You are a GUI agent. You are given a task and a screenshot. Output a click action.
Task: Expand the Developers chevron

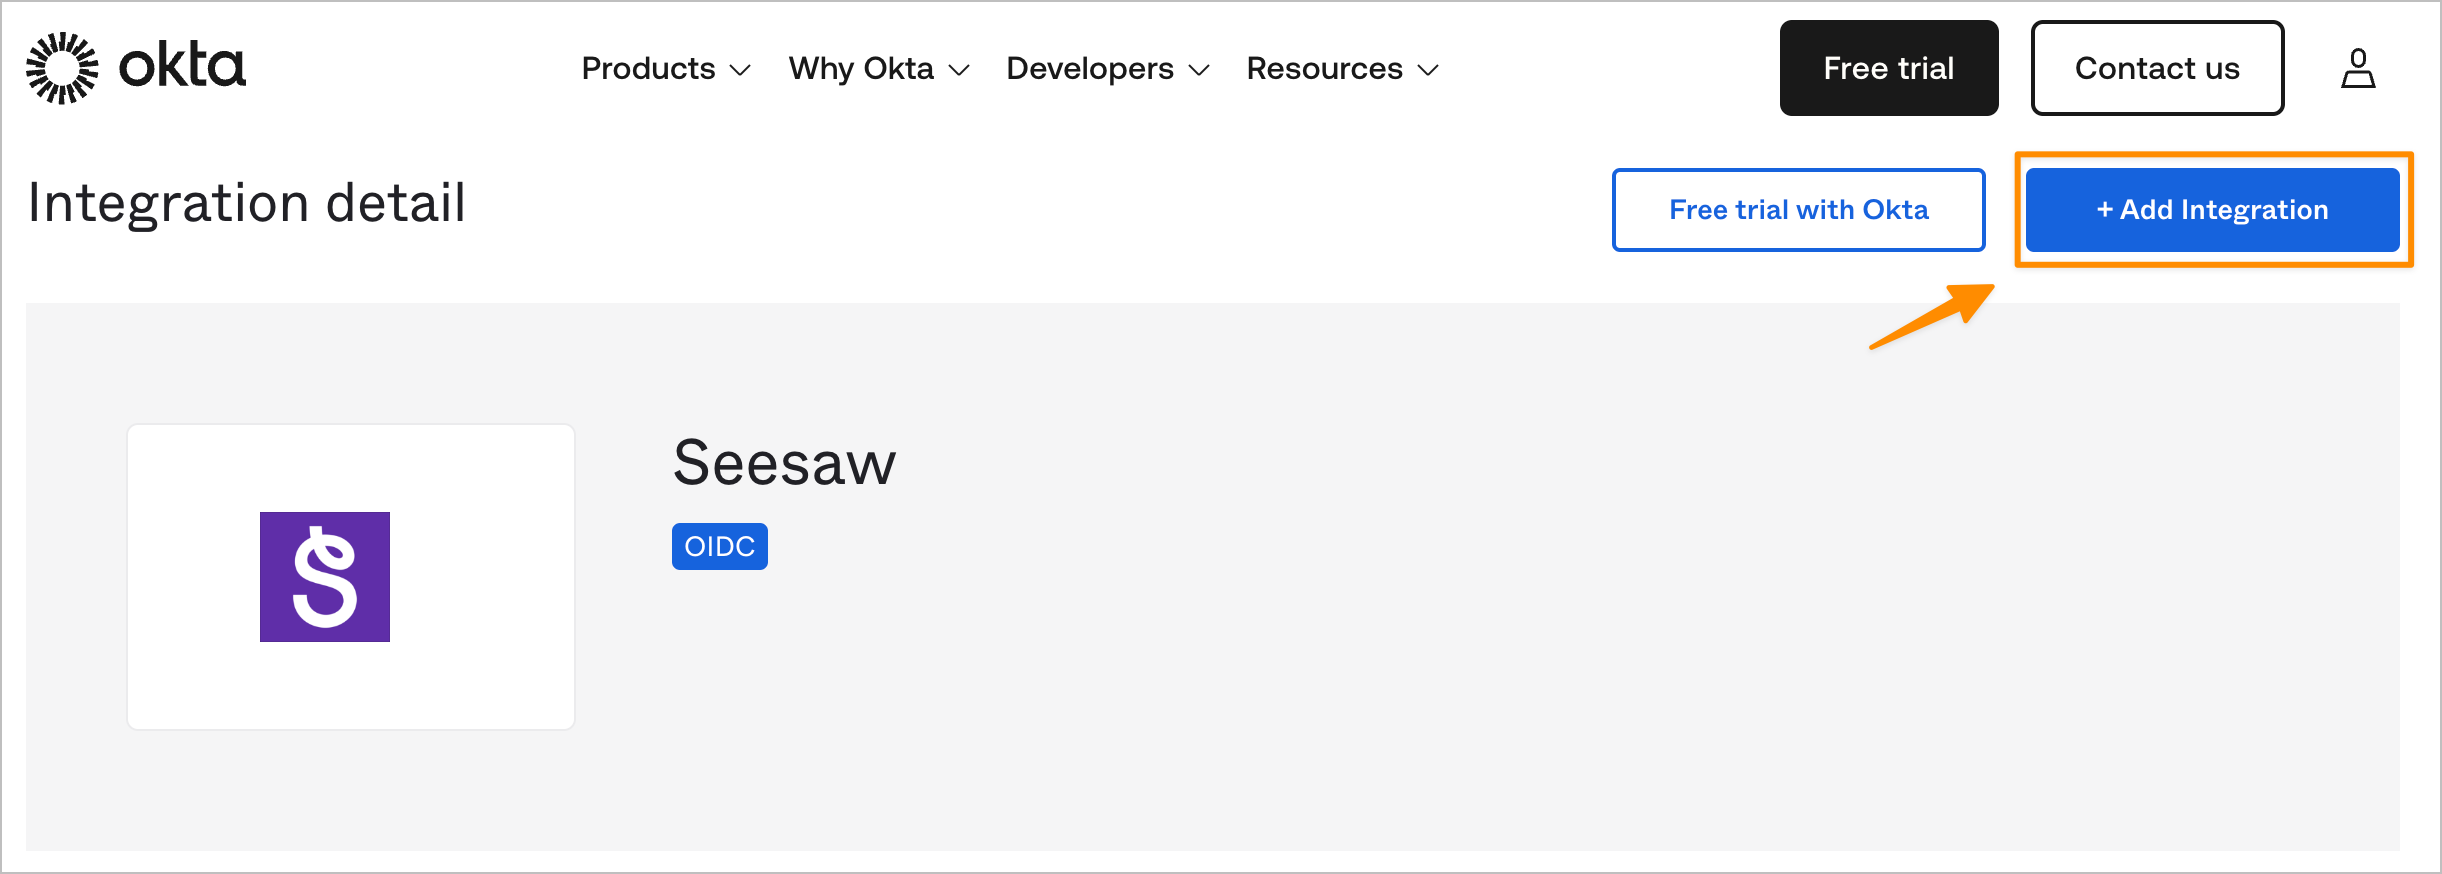[1201, 71]
